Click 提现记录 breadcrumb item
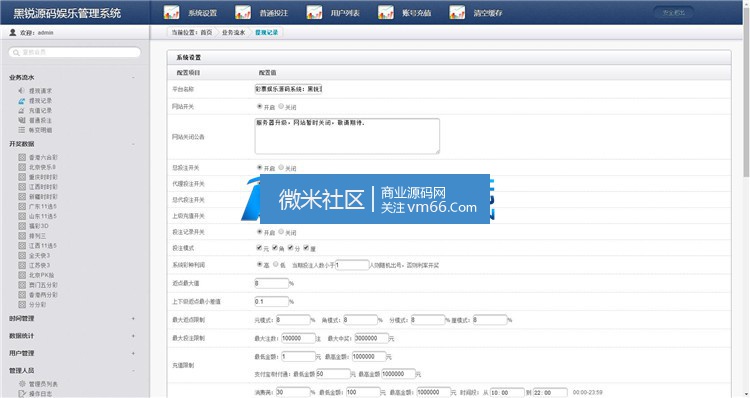The height and width of the screenshot is (398, 750). pos(266,33)
